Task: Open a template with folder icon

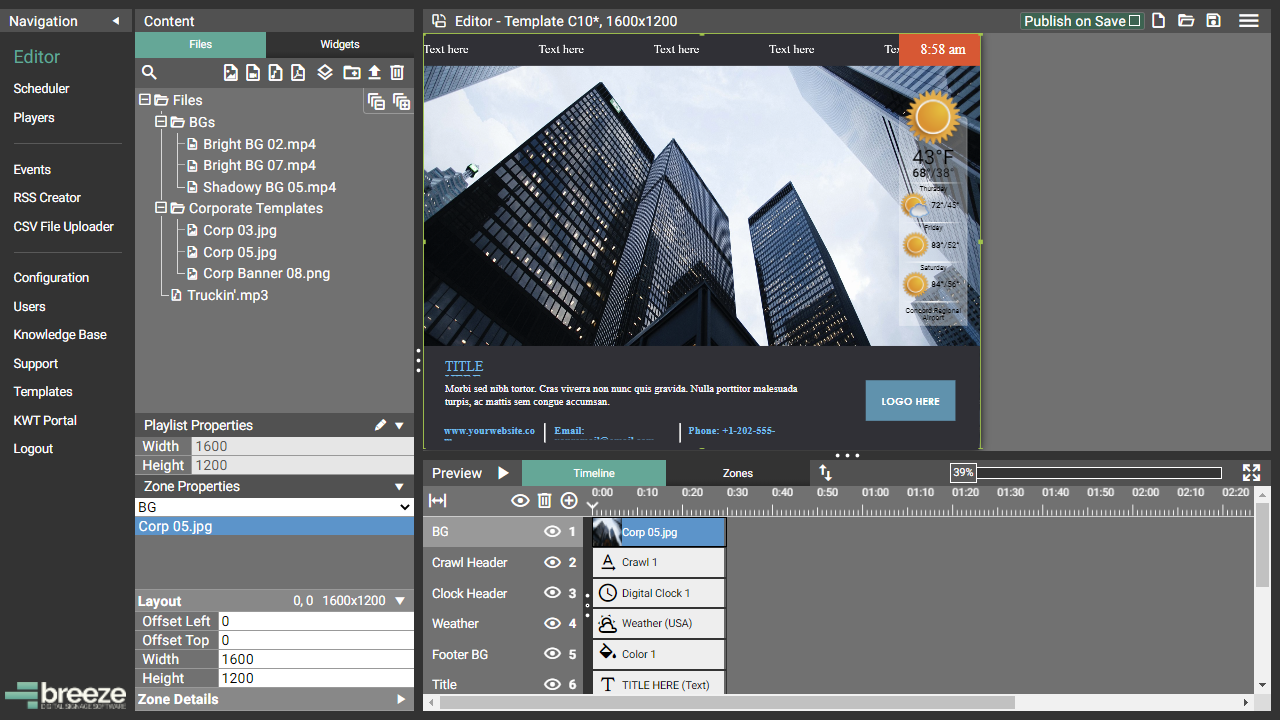Action: point(1186,21)
